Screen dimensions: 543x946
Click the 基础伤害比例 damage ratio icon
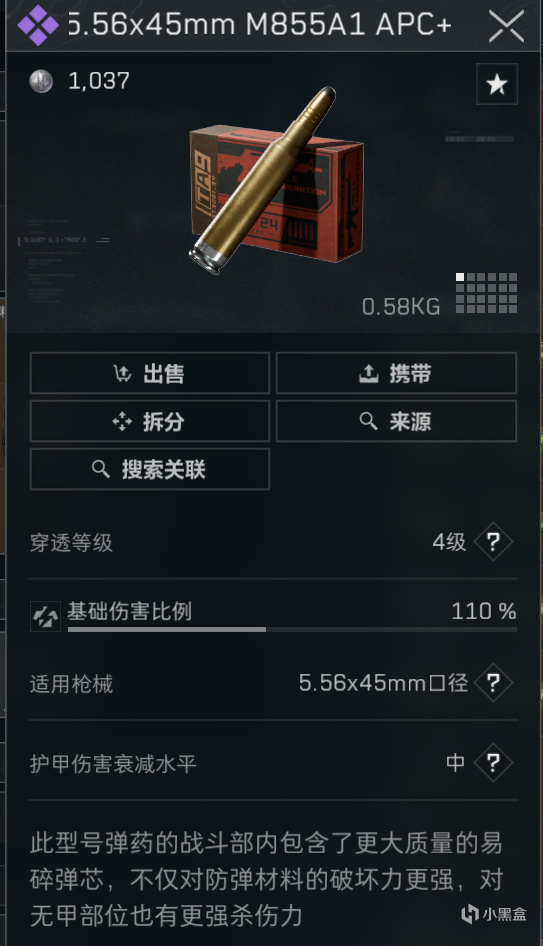[45, 616]
